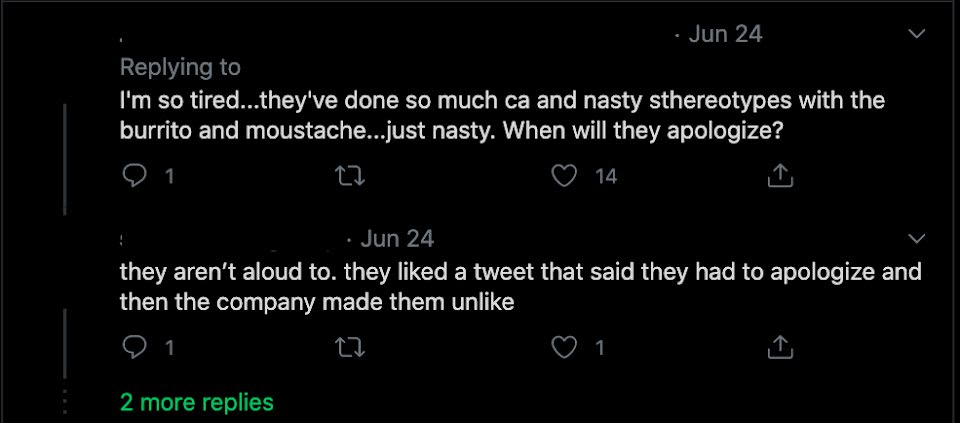
Task: Show the 2 more replies
Action: [x=196, y=402]
